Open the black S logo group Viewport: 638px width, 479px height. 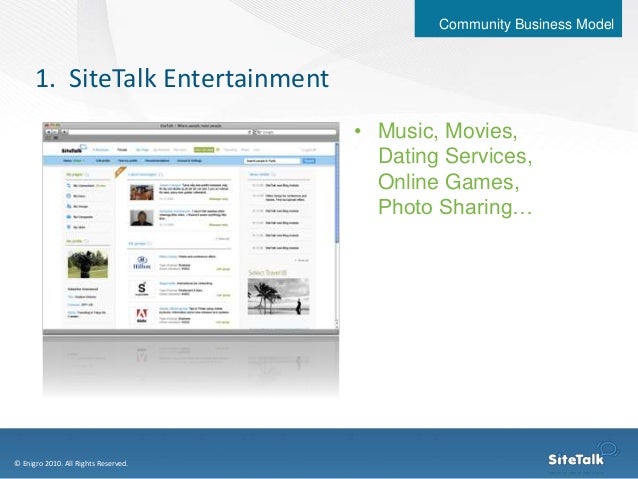tap(142, 289)
